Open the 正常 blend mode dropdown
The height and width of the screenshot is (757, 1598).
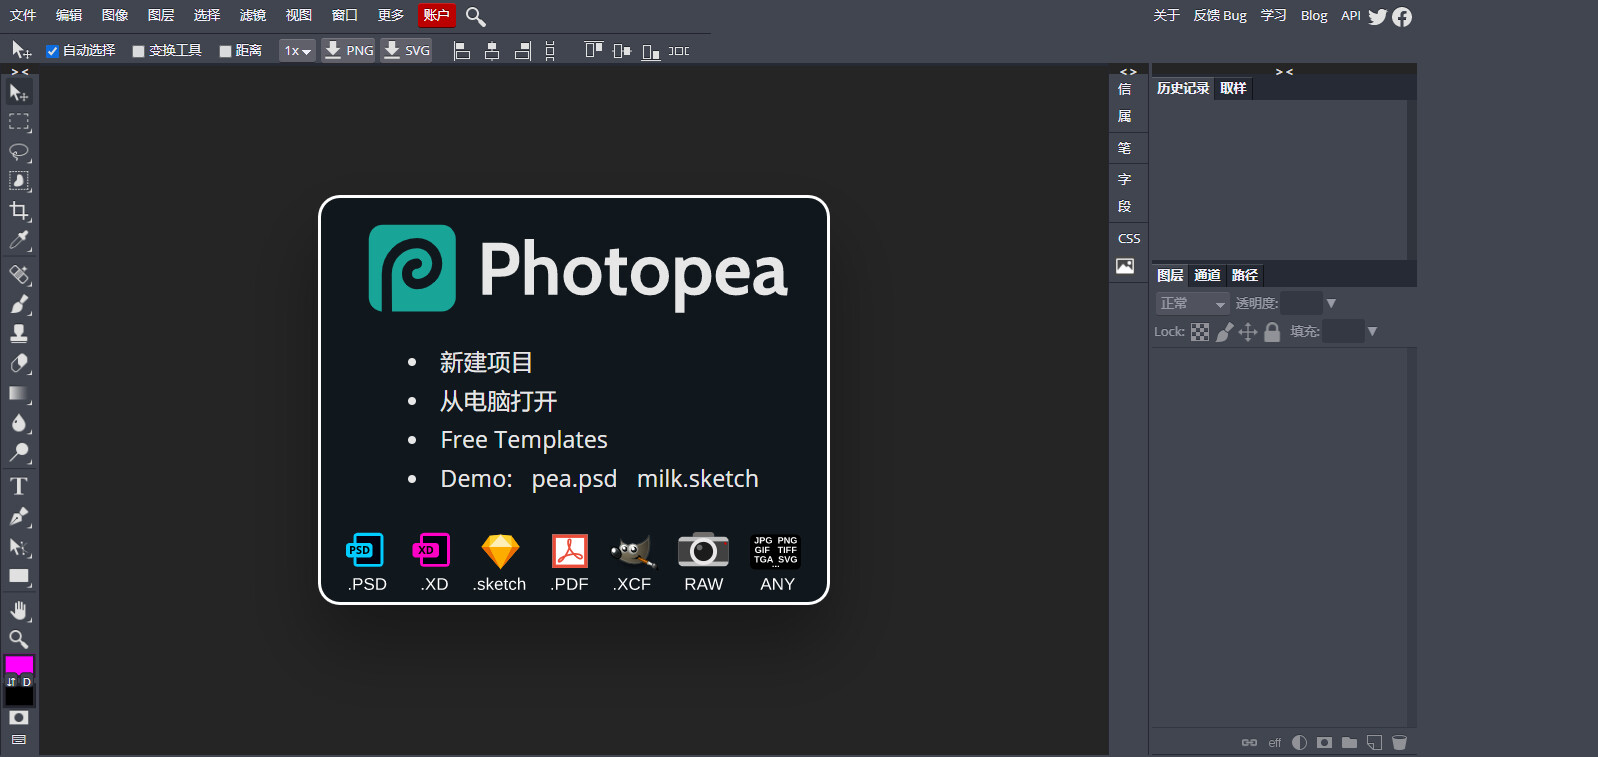click(x=1192, y=303)
